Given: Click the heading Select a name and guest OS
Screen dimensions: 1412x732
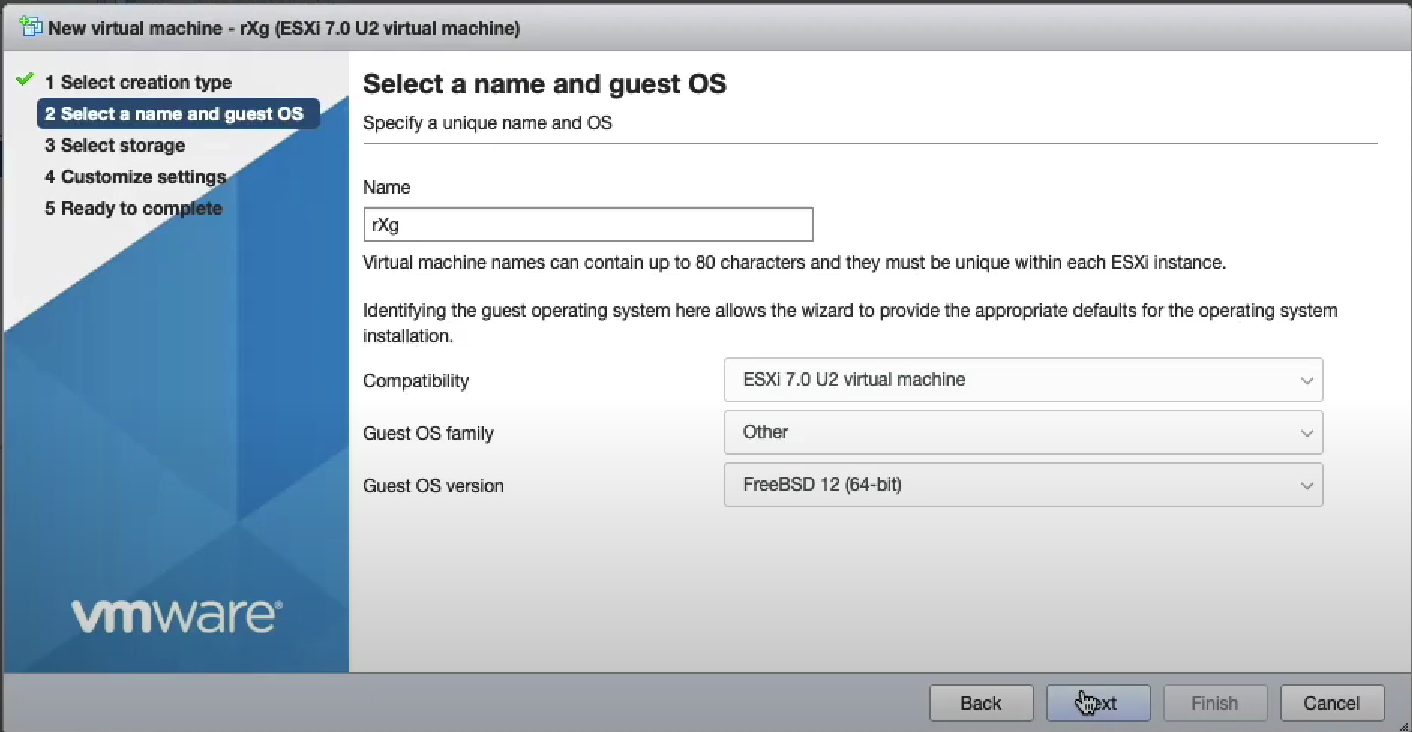Looking at the screenshot, I should (545, 84).
